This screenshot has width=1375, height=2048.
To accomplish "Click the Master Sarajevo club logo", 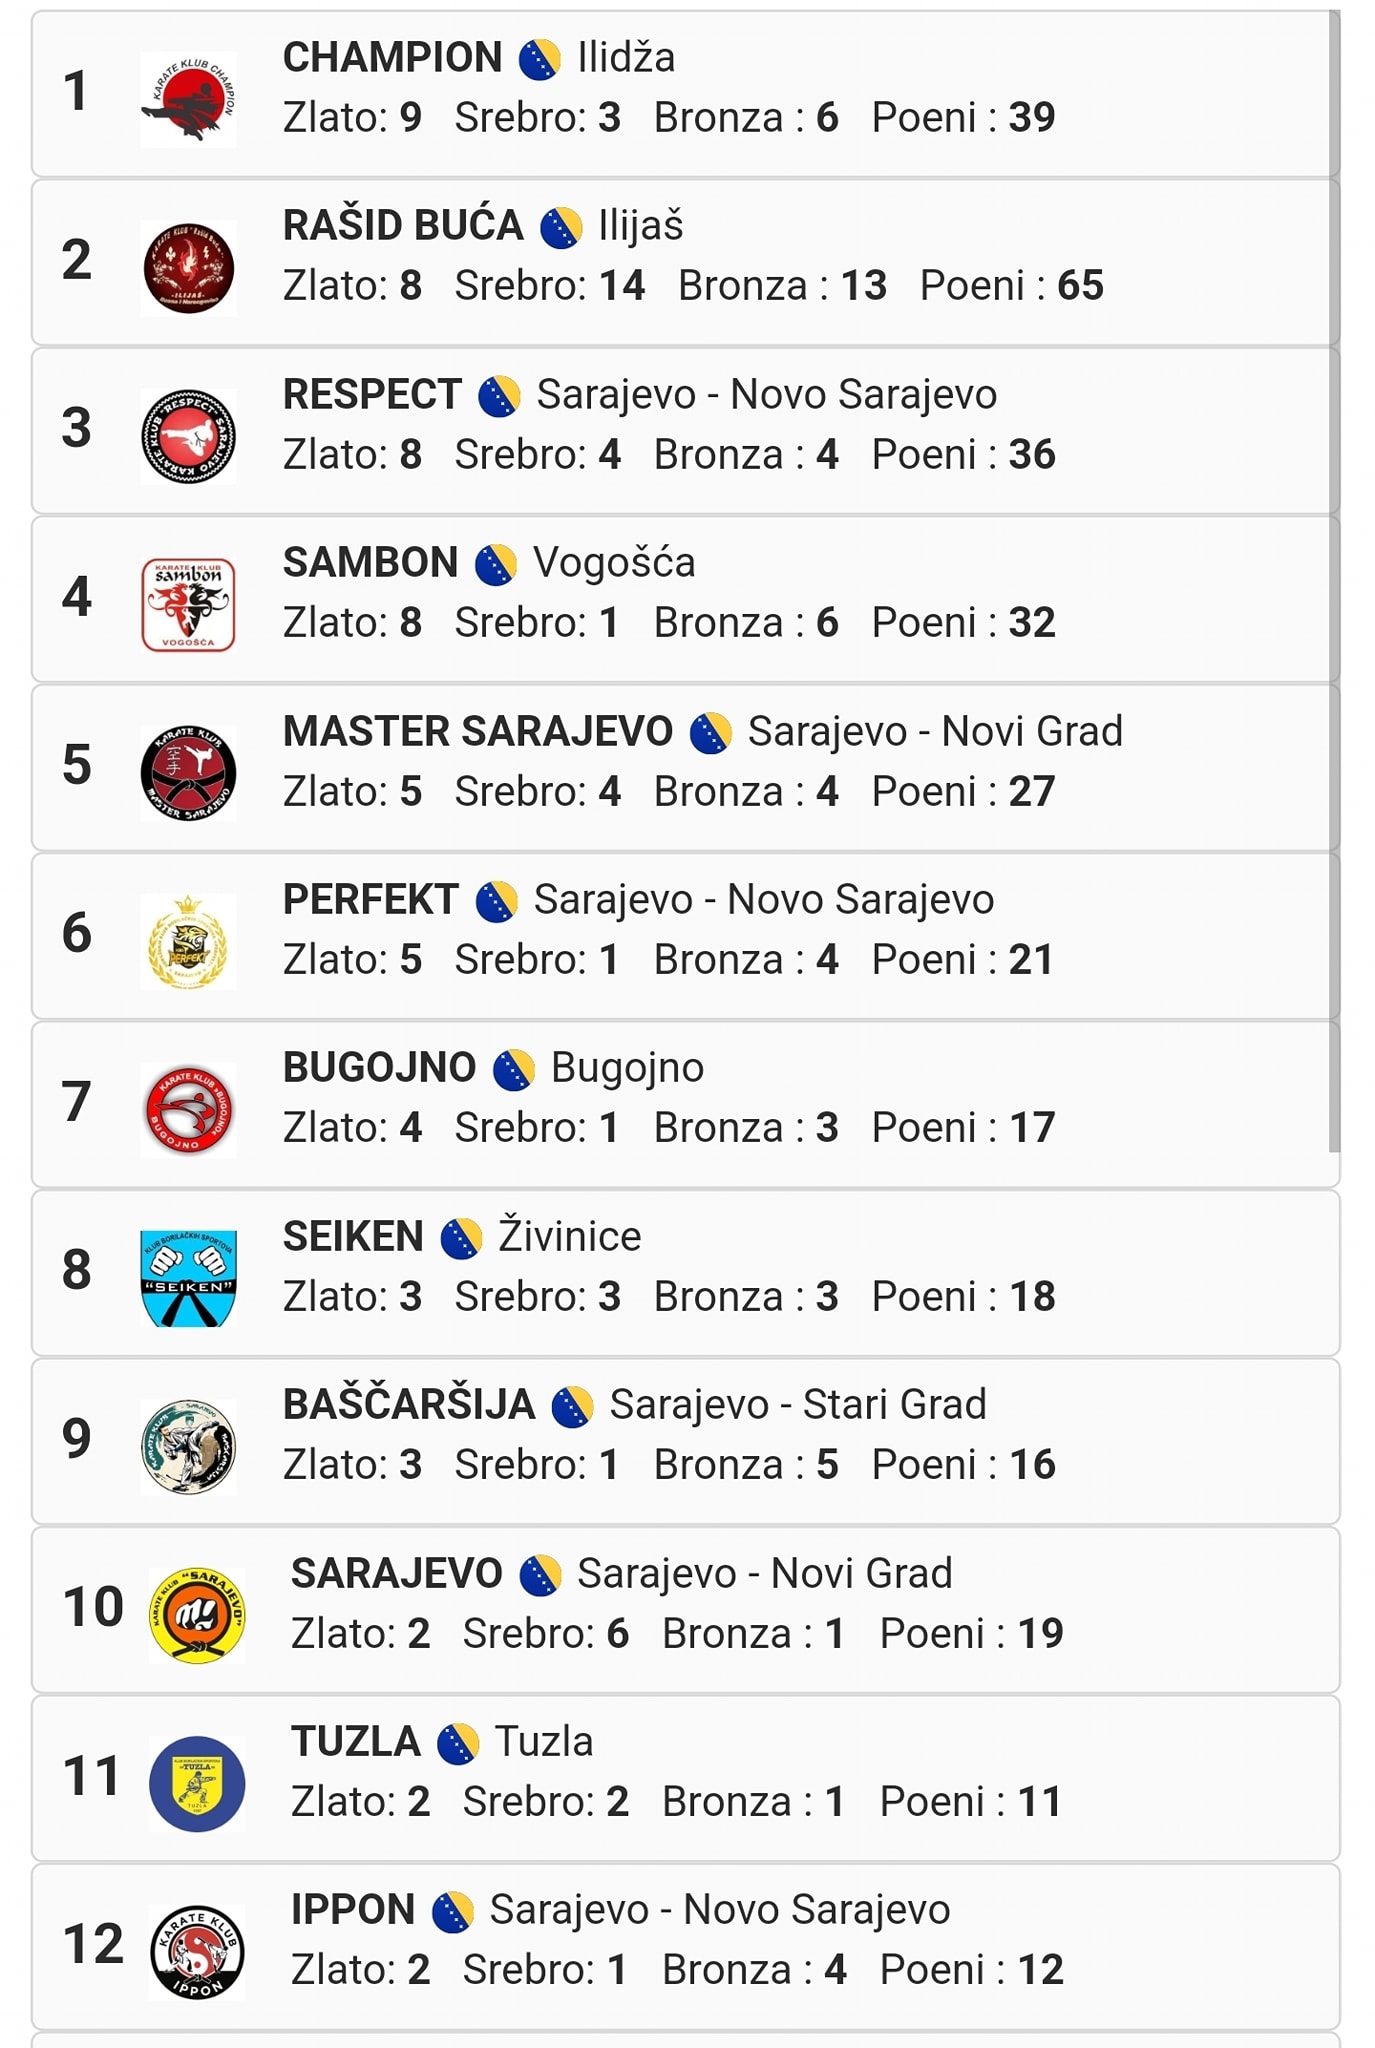I will point(188,773).
